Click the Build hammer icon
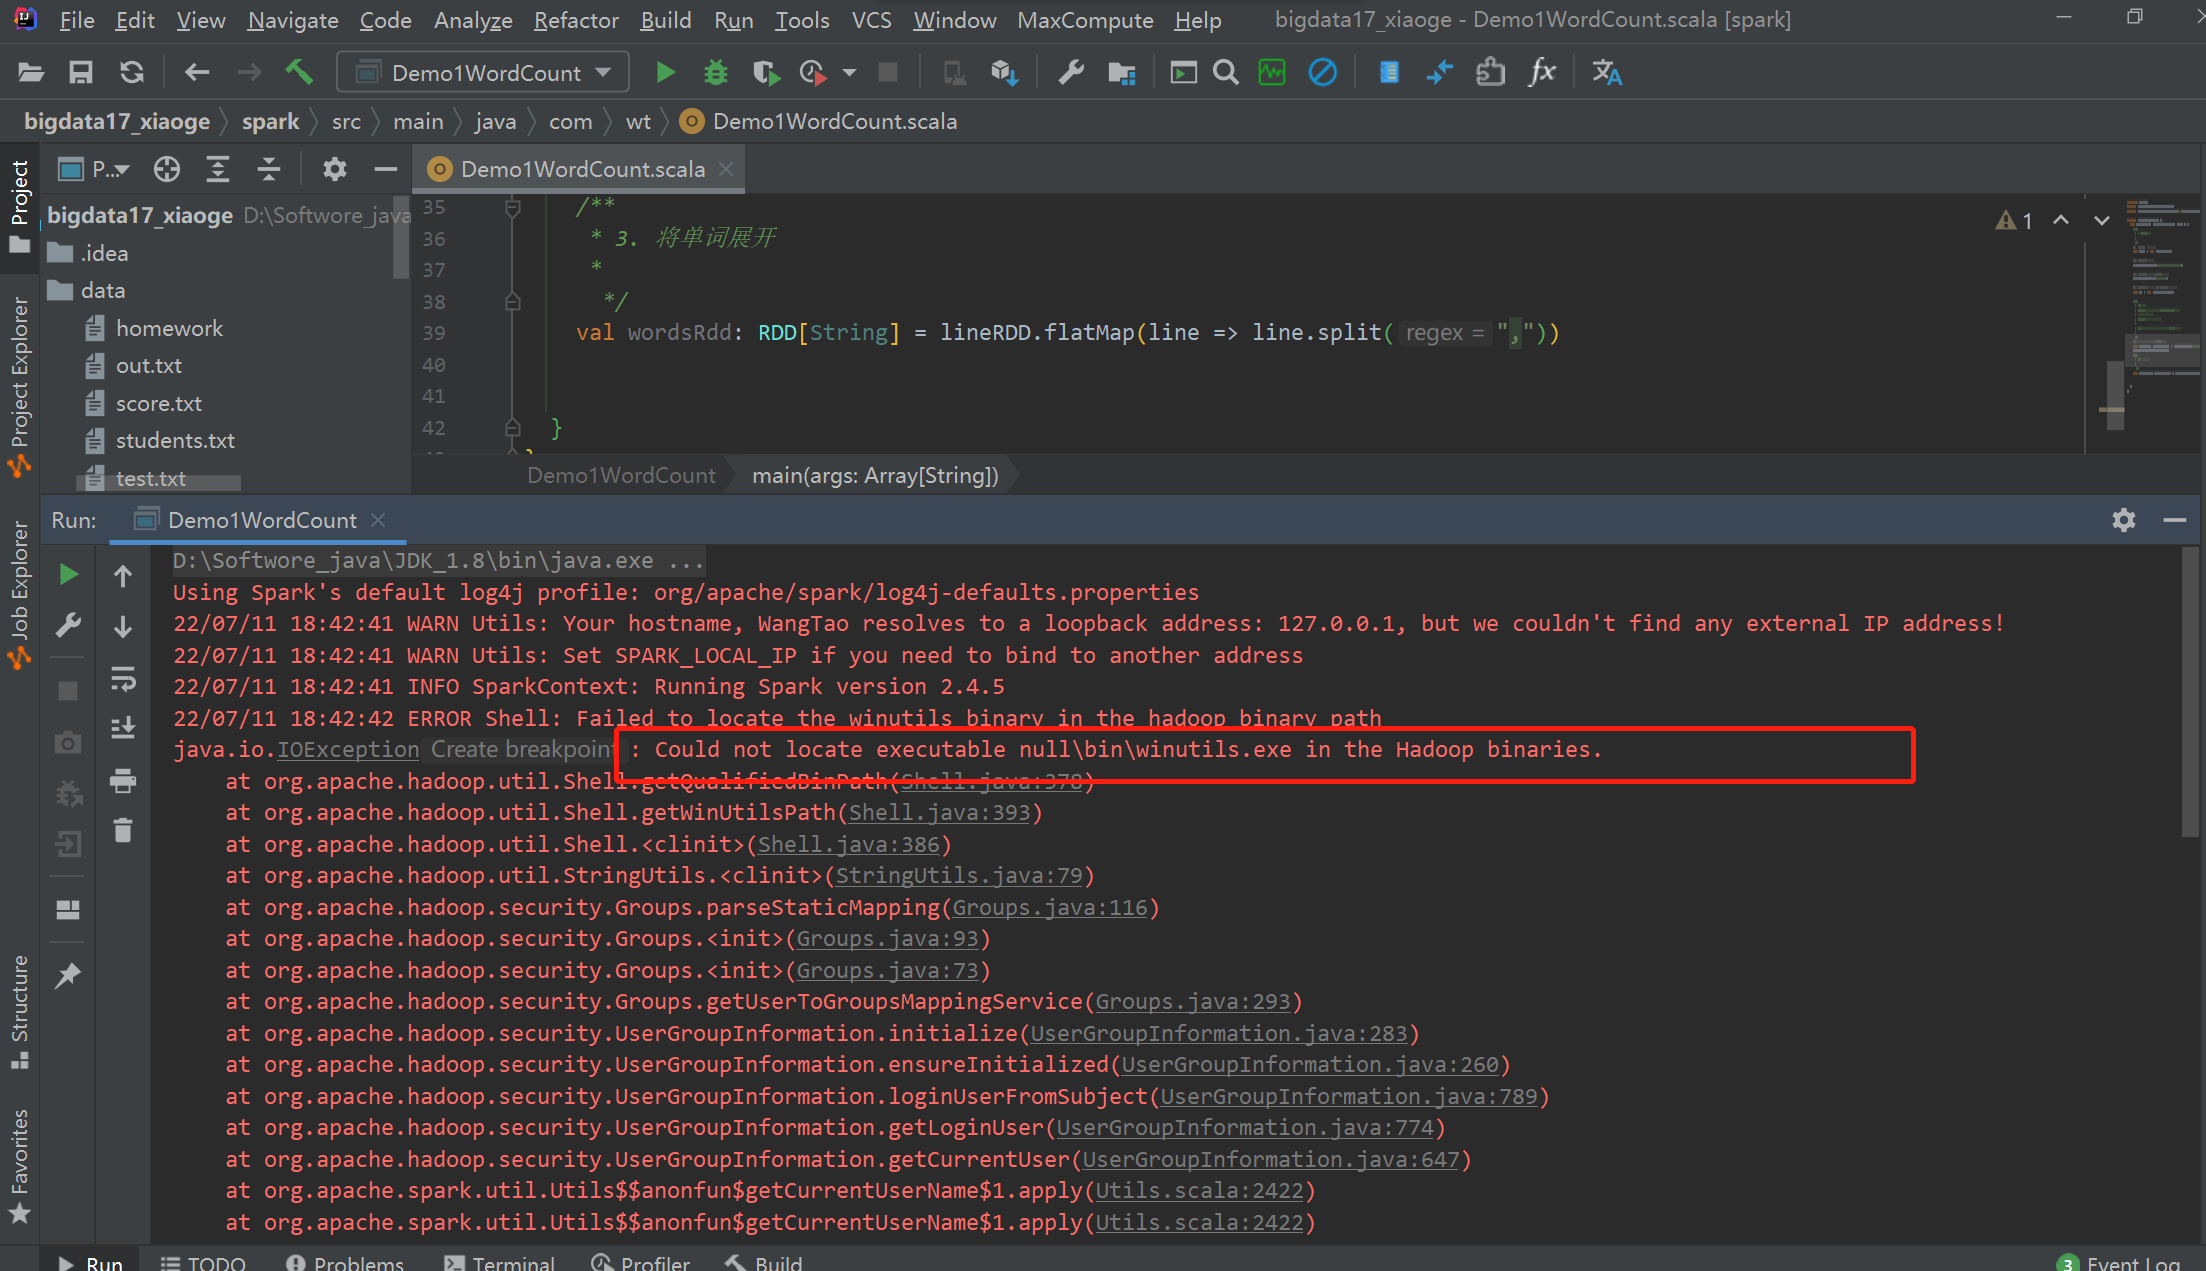 (299, 72)
